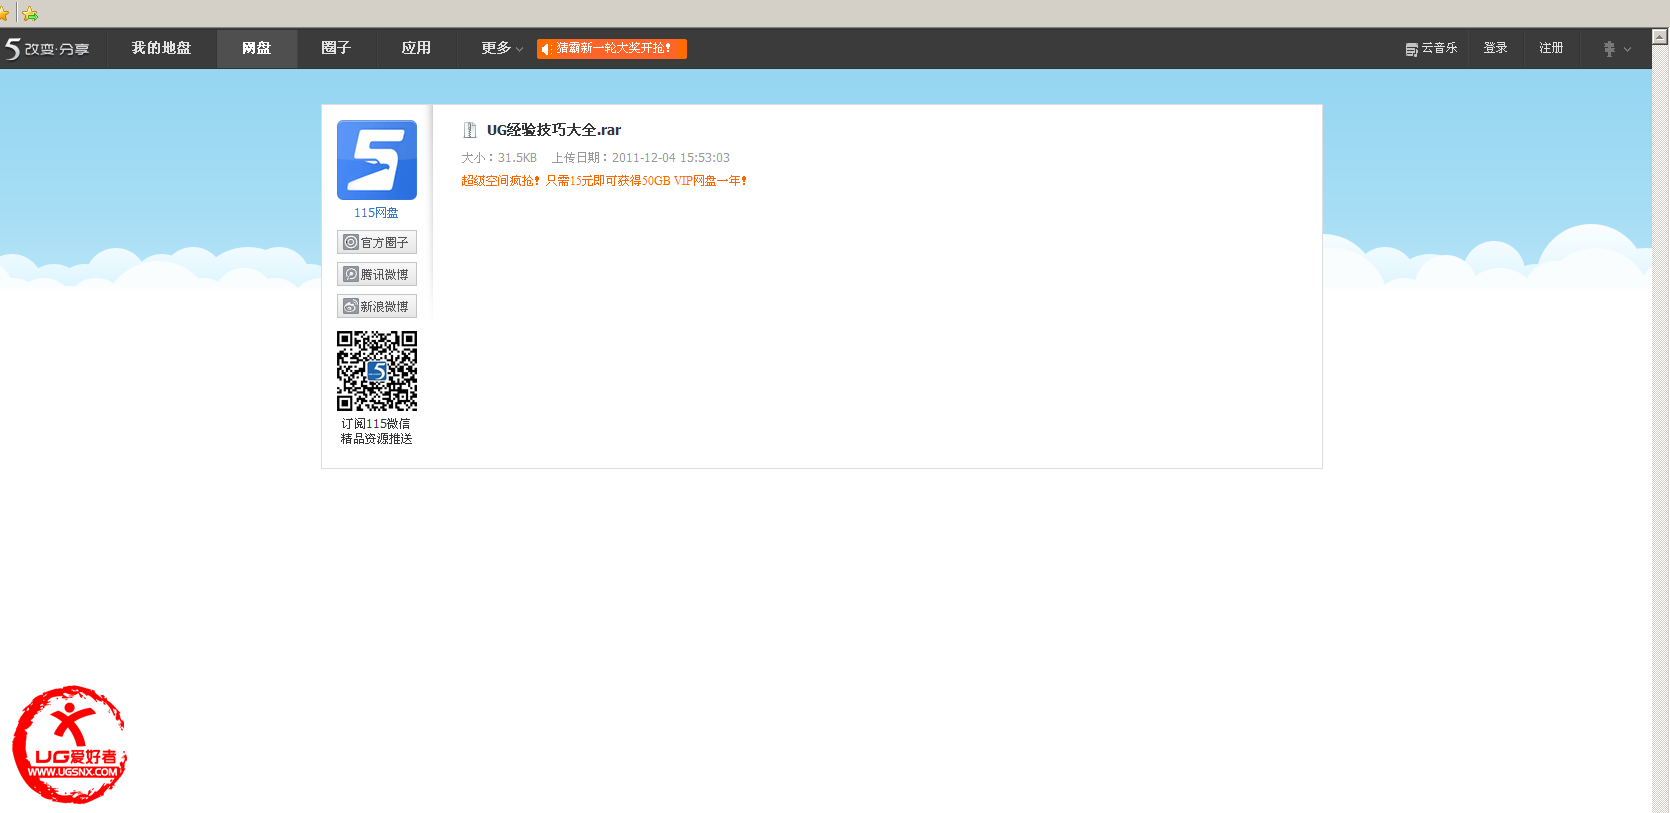
Task: Open the 115网盘 link under the logo
Action: click(376, 213)
